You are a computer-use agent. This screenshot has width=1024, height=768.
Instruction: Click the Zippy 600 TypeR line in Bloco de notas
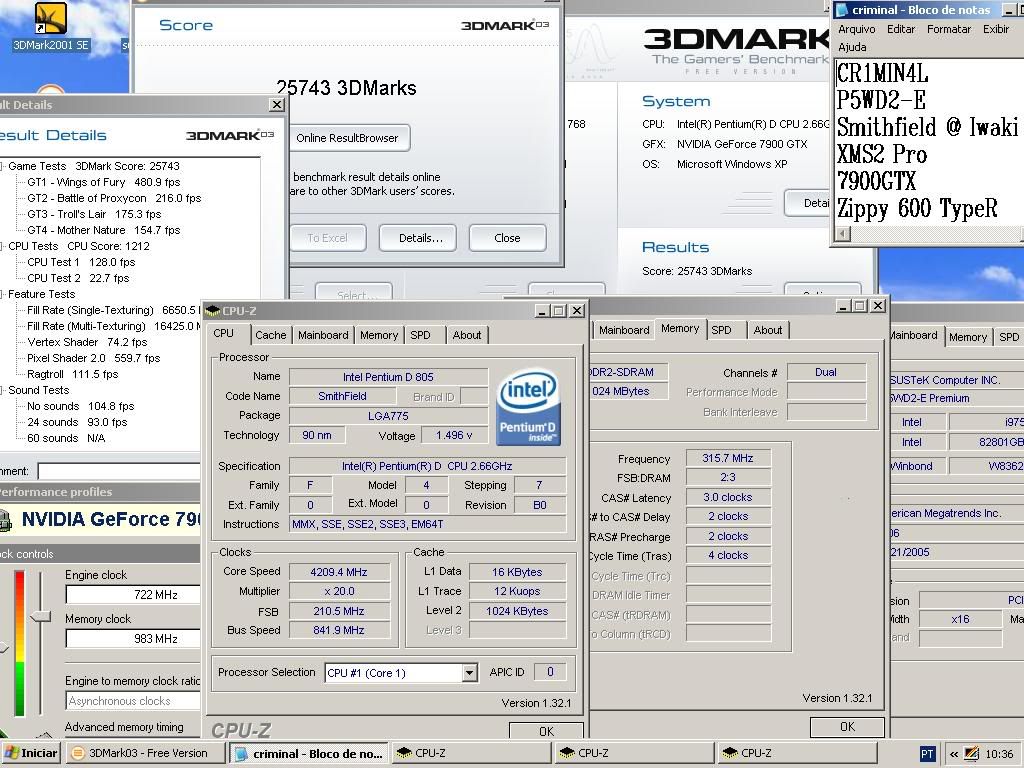point(917,209)
